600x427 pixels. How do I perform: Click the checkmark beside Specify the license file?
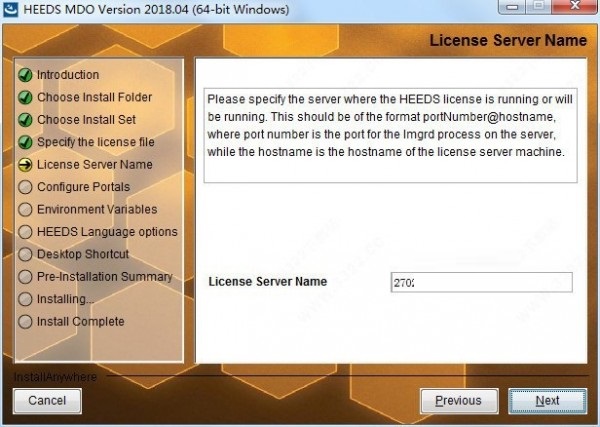pos(25,142)
